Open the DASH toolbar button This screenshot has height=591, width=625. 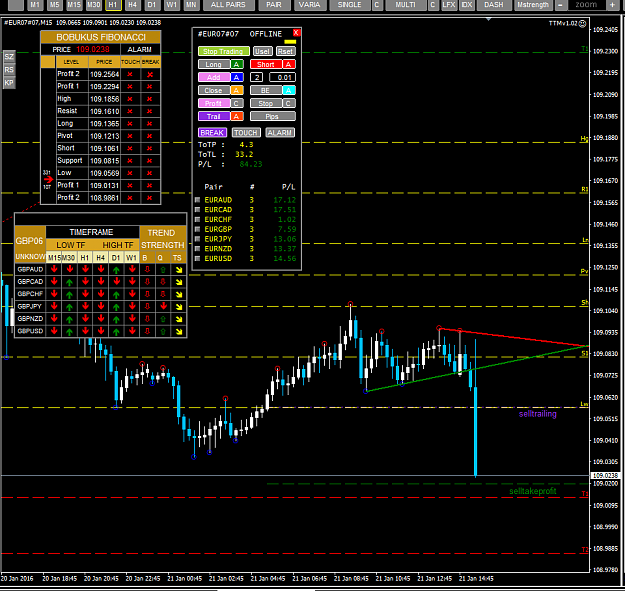point(493,5)
